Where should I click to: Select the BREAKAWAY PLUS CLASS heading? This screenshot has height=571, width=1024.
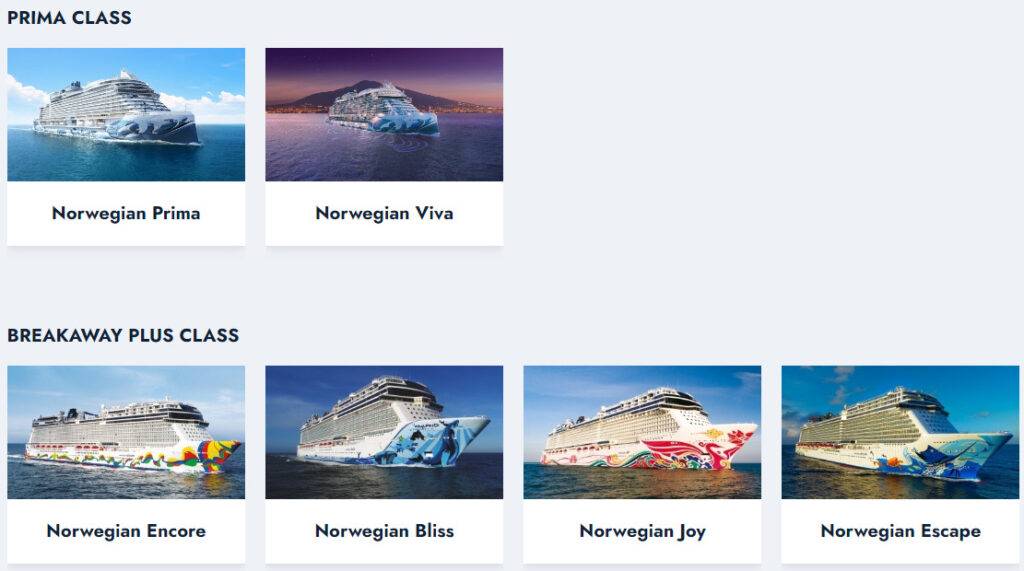[x=123, y=335]
